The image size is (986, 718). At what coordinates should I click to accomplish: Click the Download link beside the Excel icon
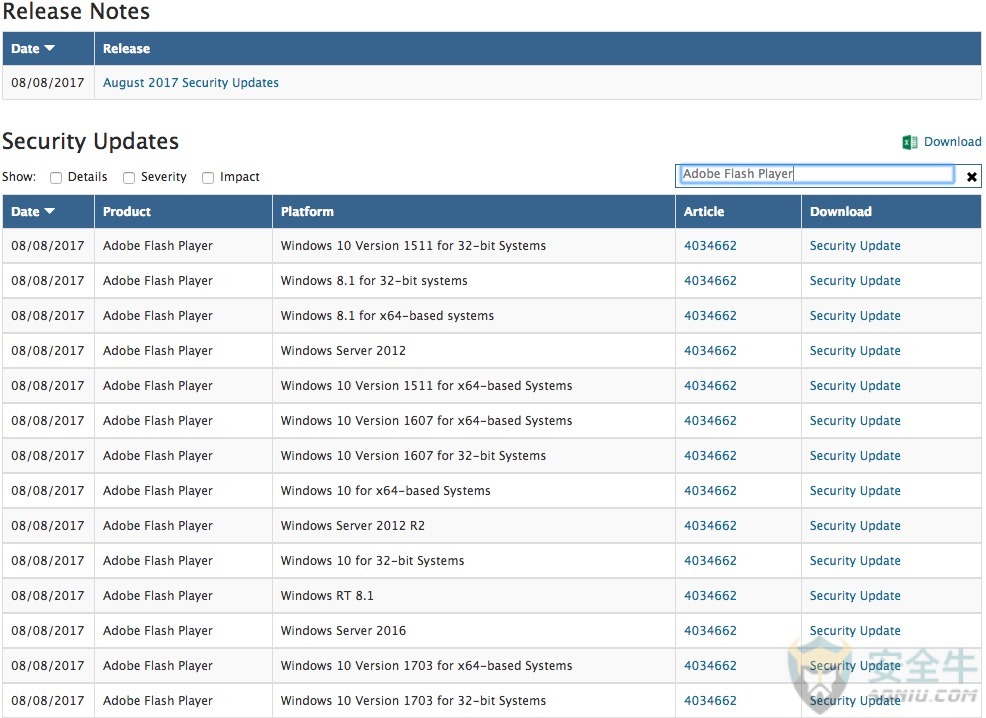click(952, 141)
